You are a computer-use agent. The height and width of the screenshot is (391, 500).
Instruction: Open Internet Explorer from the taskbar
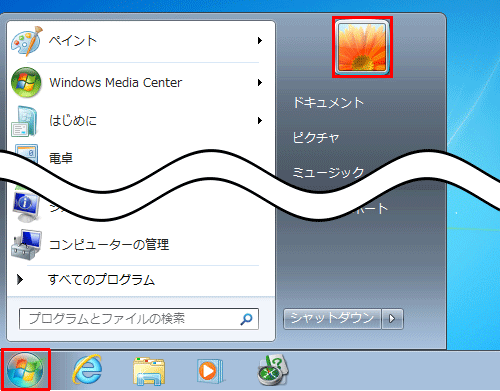[x=87, y=370]
